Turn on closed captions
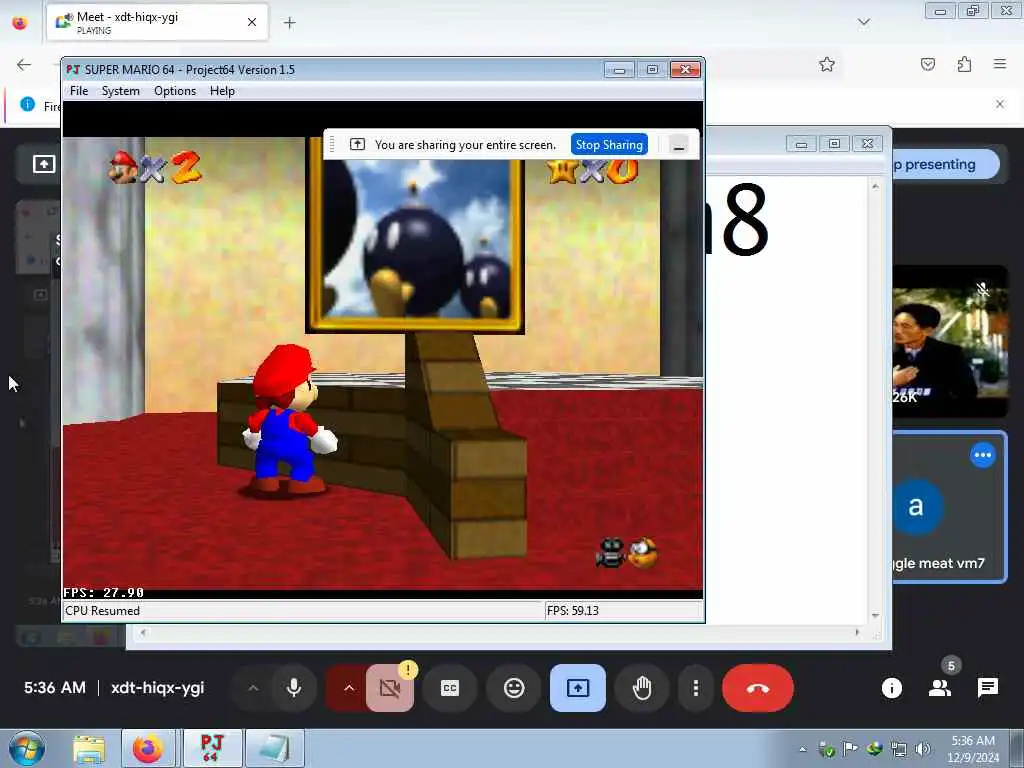The image size is (1024, 768). (449, 688)
